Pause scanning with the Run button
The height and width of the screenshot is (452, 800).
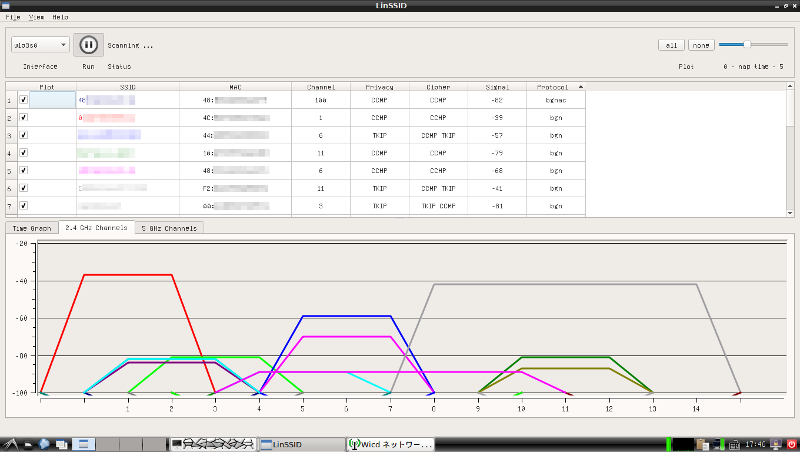[x=88, y=45]
